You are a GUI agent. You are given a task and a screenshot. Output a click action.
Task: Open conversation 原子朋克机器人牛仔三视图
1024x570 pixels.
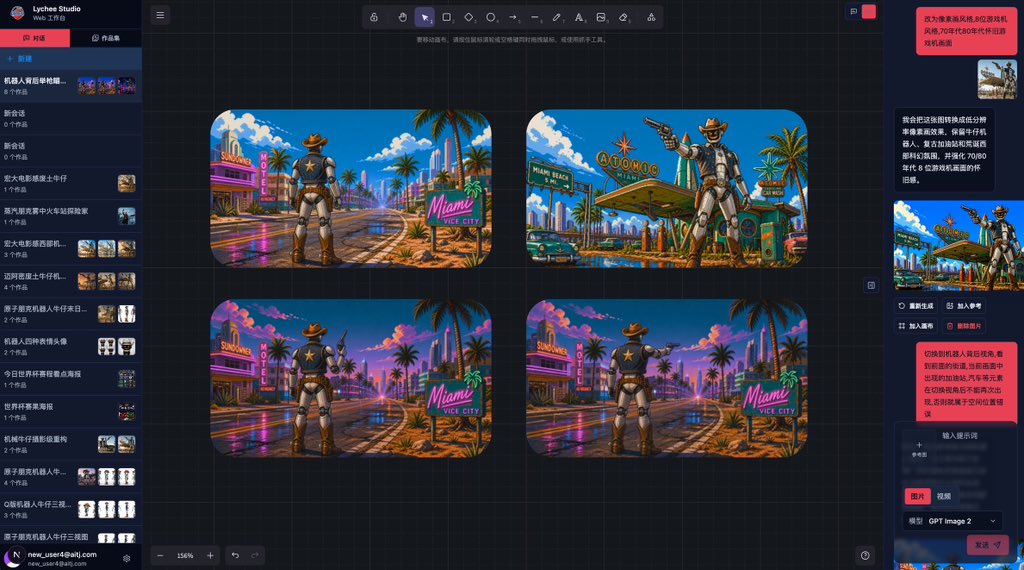coord(71,537)
